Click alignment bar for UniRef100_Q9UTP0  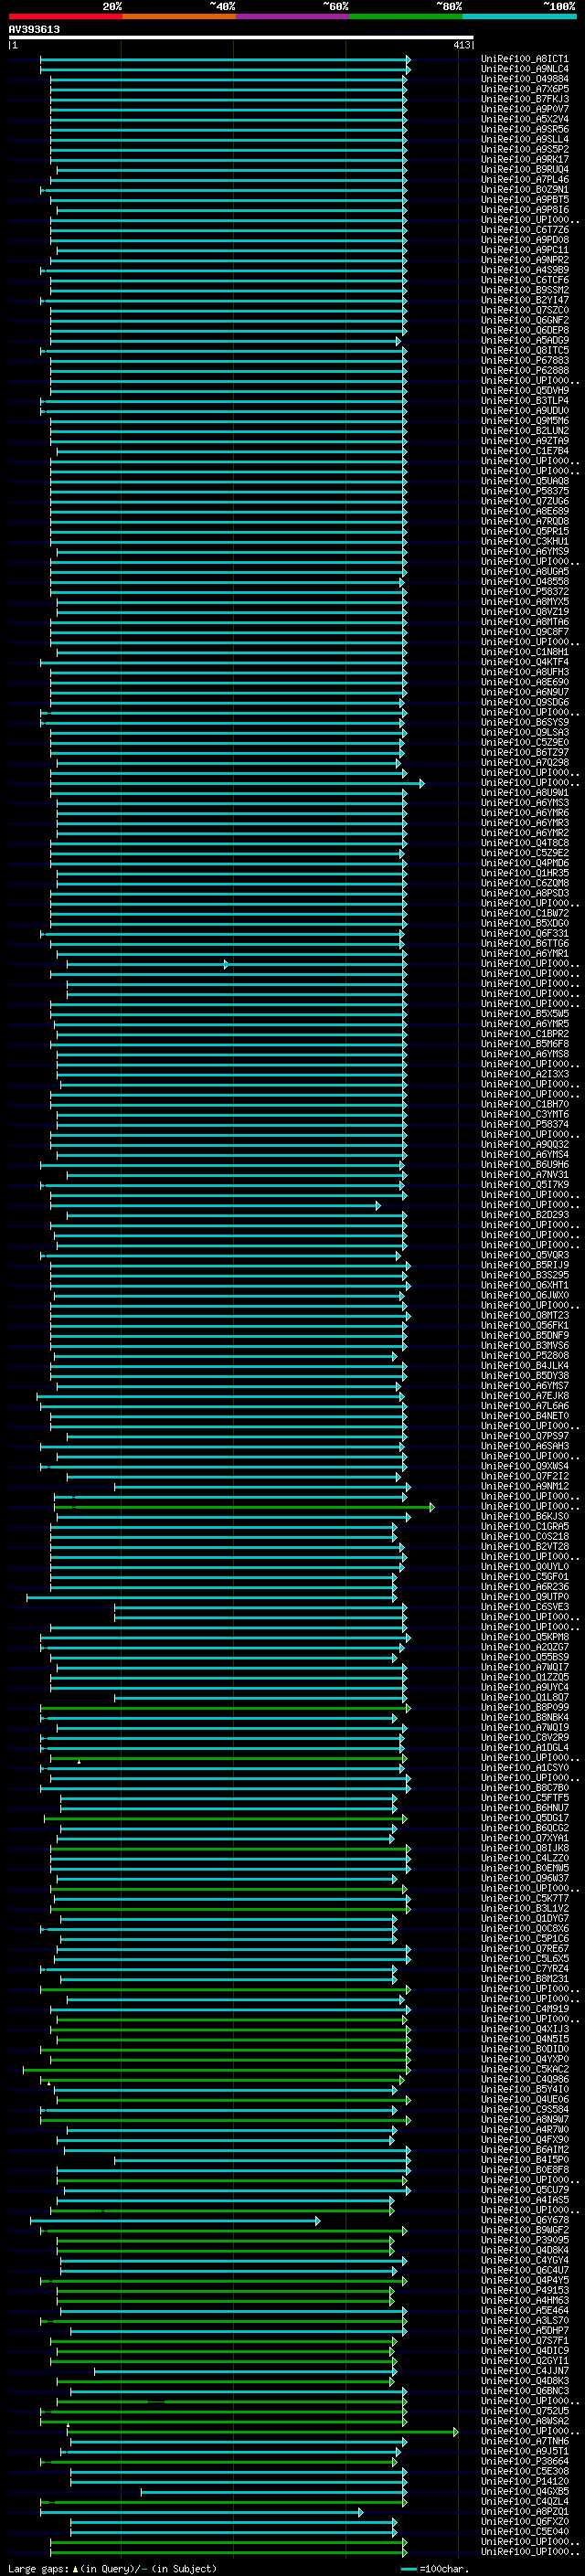[x=211, y=1597]
